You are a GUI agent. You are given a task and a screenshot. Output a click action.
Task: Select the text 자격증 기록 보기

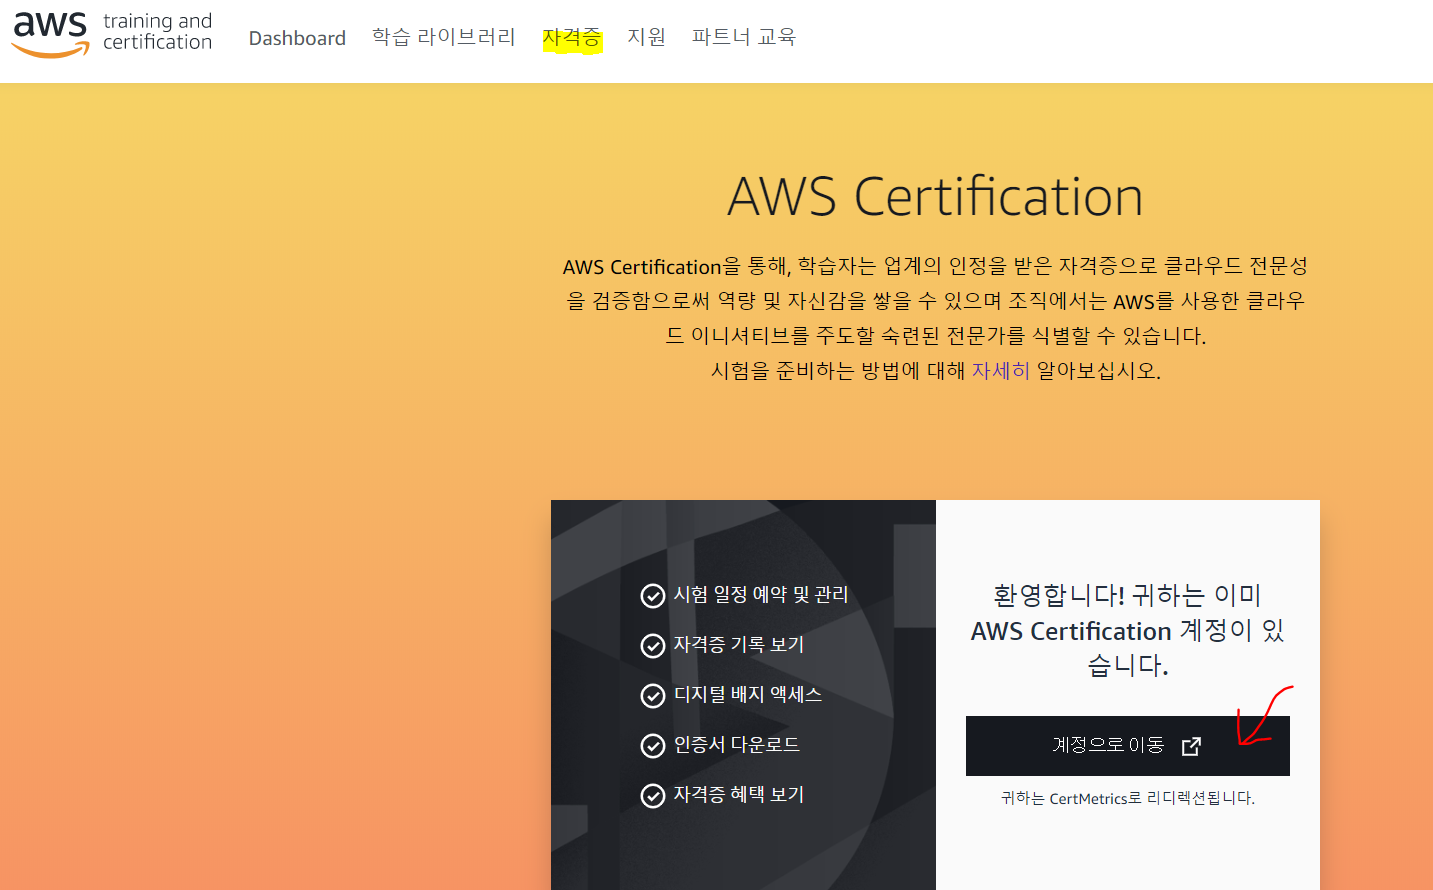click(739, 645)
